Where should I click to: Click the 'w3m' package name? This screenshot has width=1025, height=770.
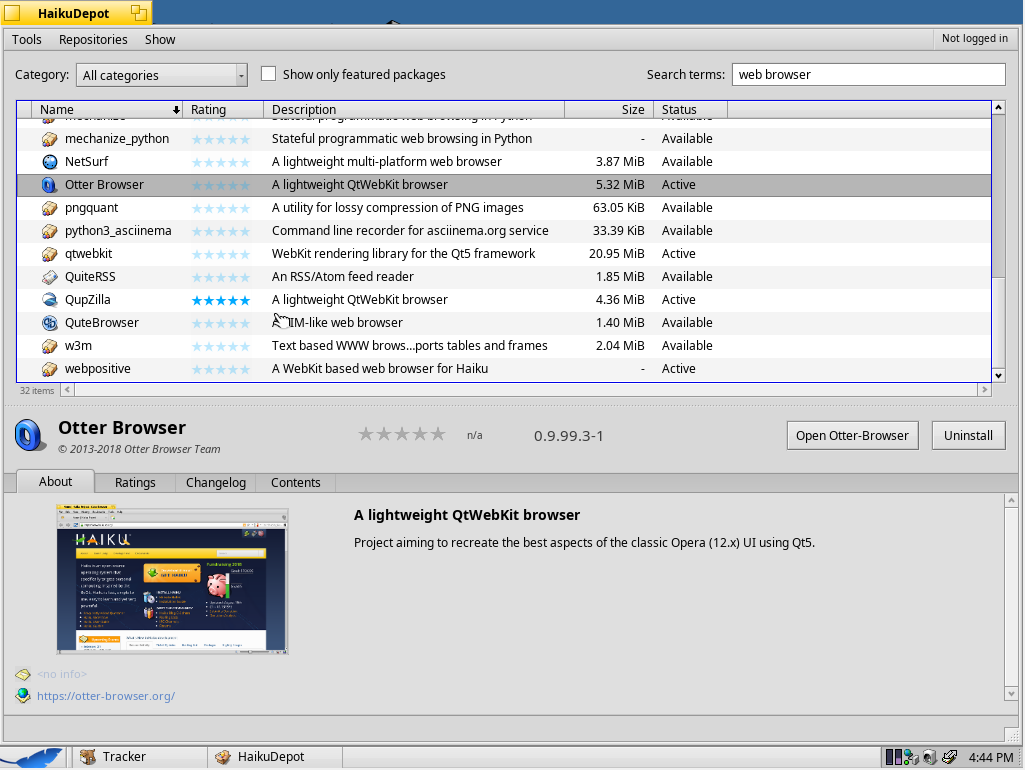(78, 346)
